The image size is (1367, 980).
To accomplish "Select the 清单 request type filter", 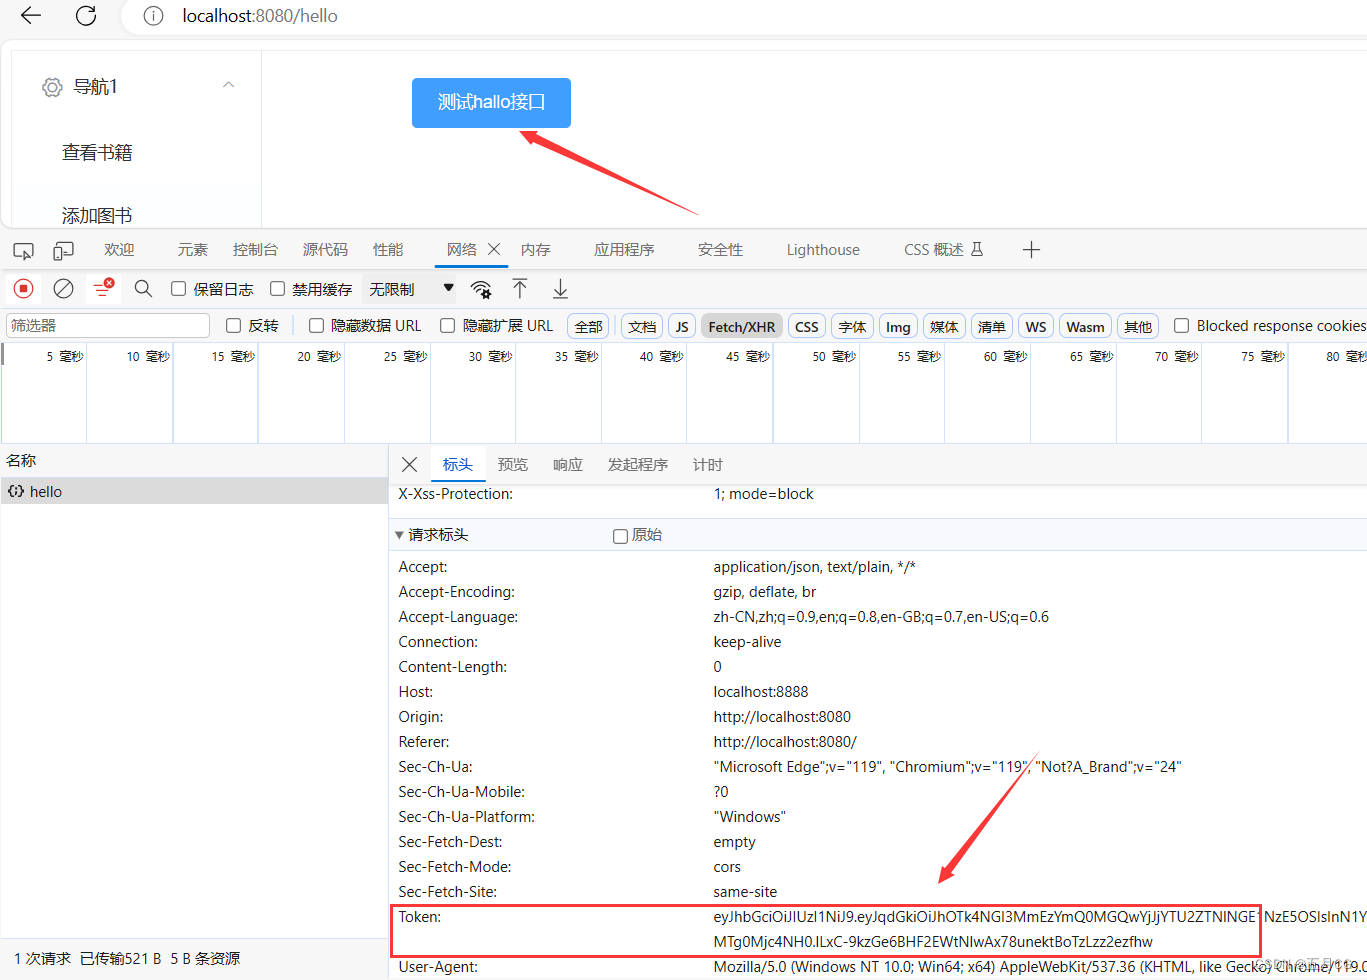I will coord(991,327).
